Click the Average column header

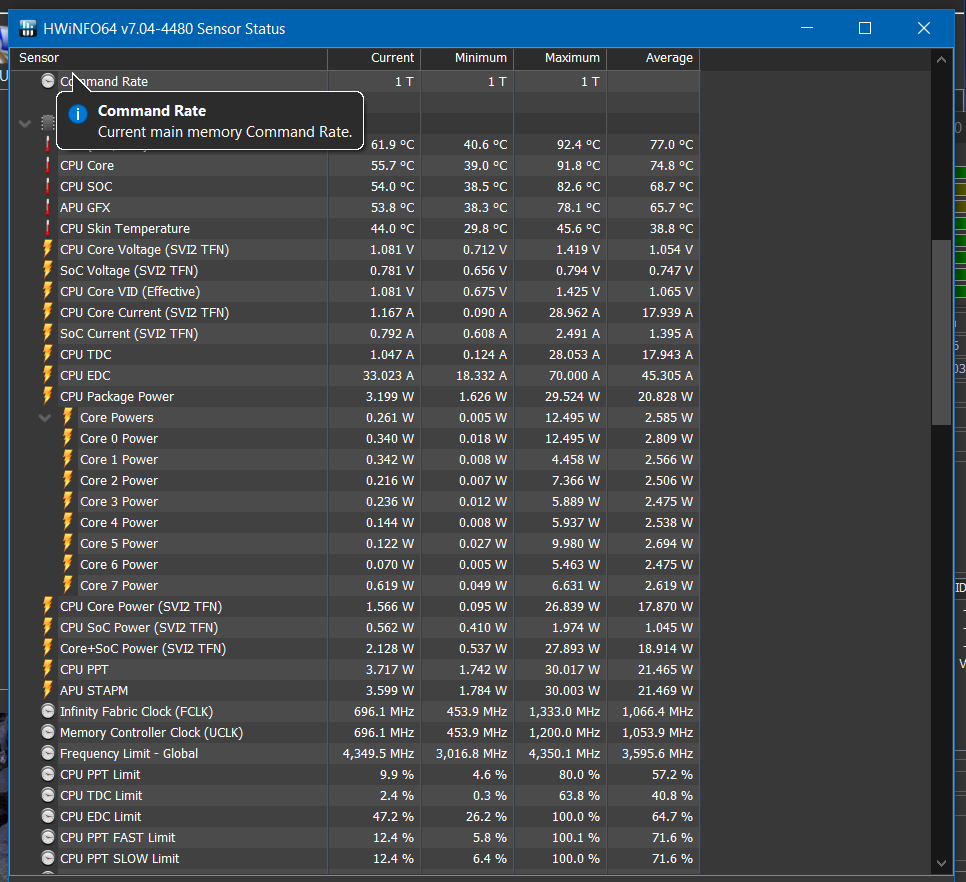coord(653,58)
